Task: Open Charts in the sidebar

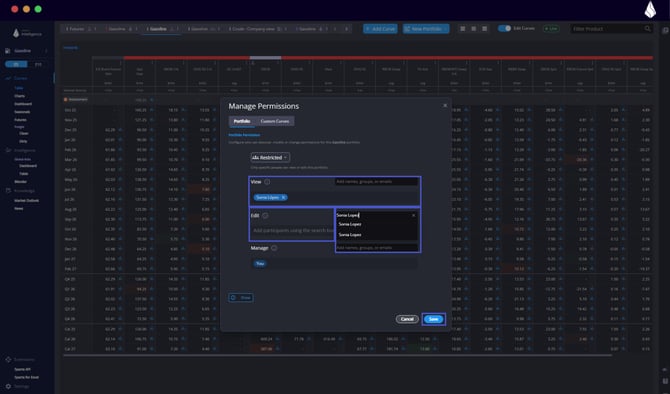Action: coord(19,96)
